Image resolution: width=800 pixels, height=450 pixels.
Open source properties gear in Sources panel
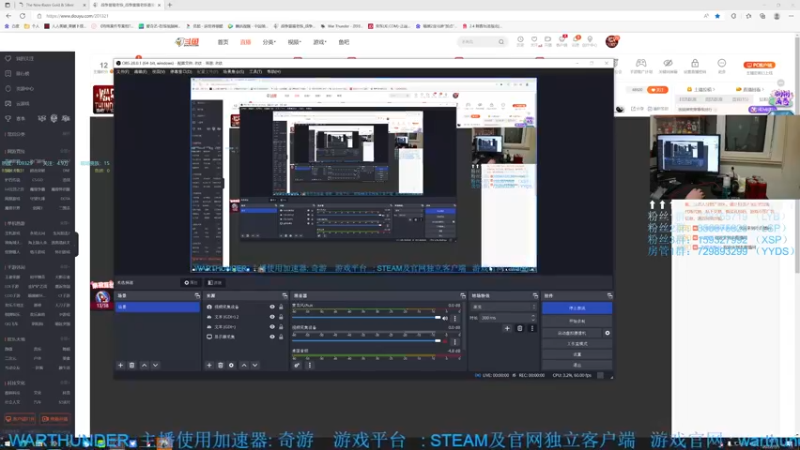[x=231, y=365]
